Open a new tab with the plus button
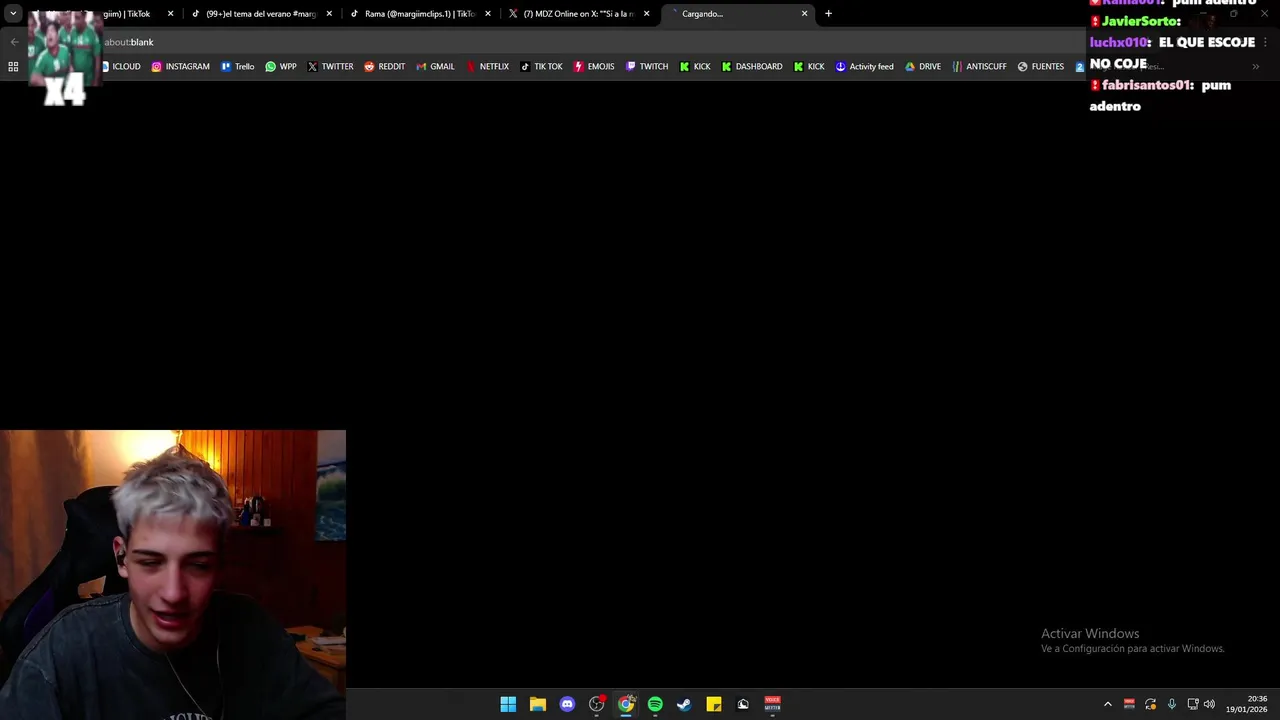 click(828, 14)
